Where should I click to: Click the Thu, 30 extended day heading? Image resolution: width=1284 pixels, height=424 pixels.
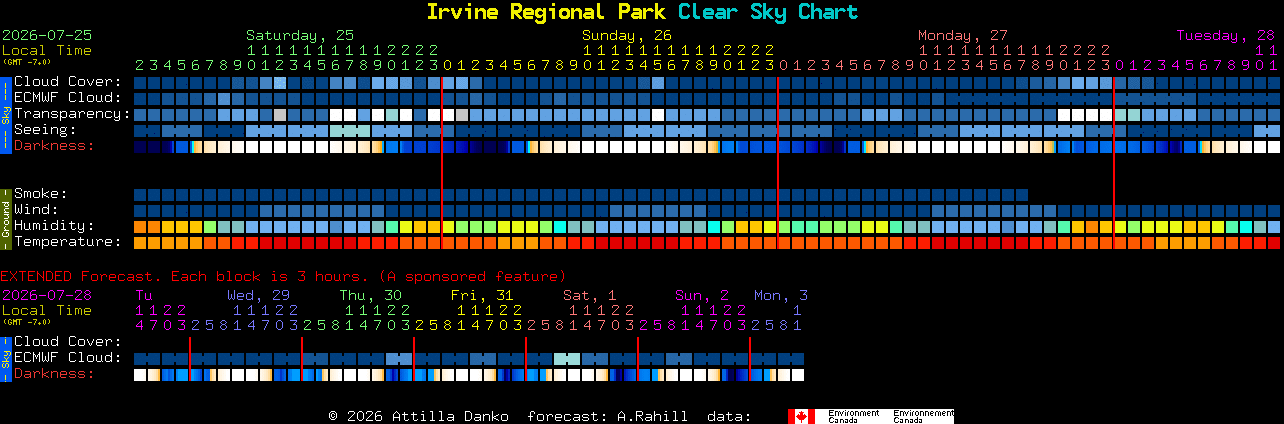370,295
